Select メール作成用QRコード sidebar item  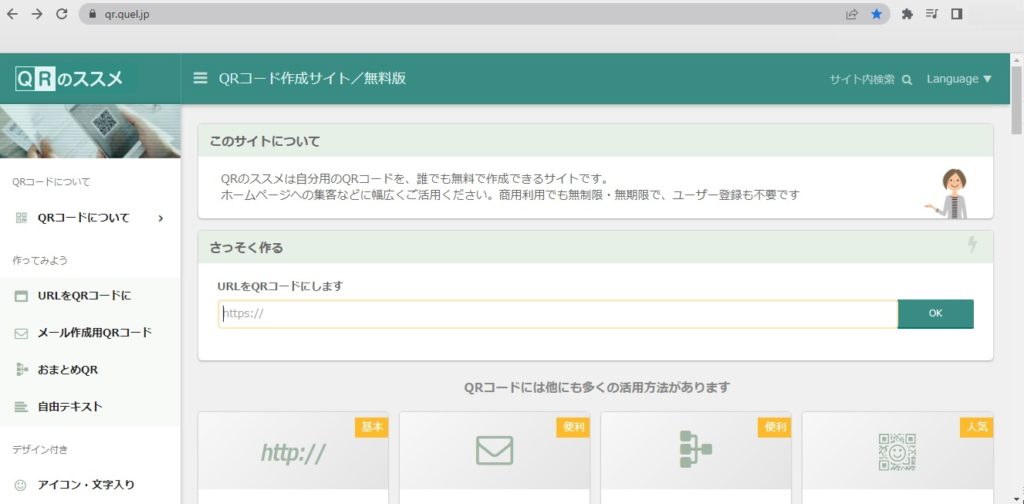94,333
